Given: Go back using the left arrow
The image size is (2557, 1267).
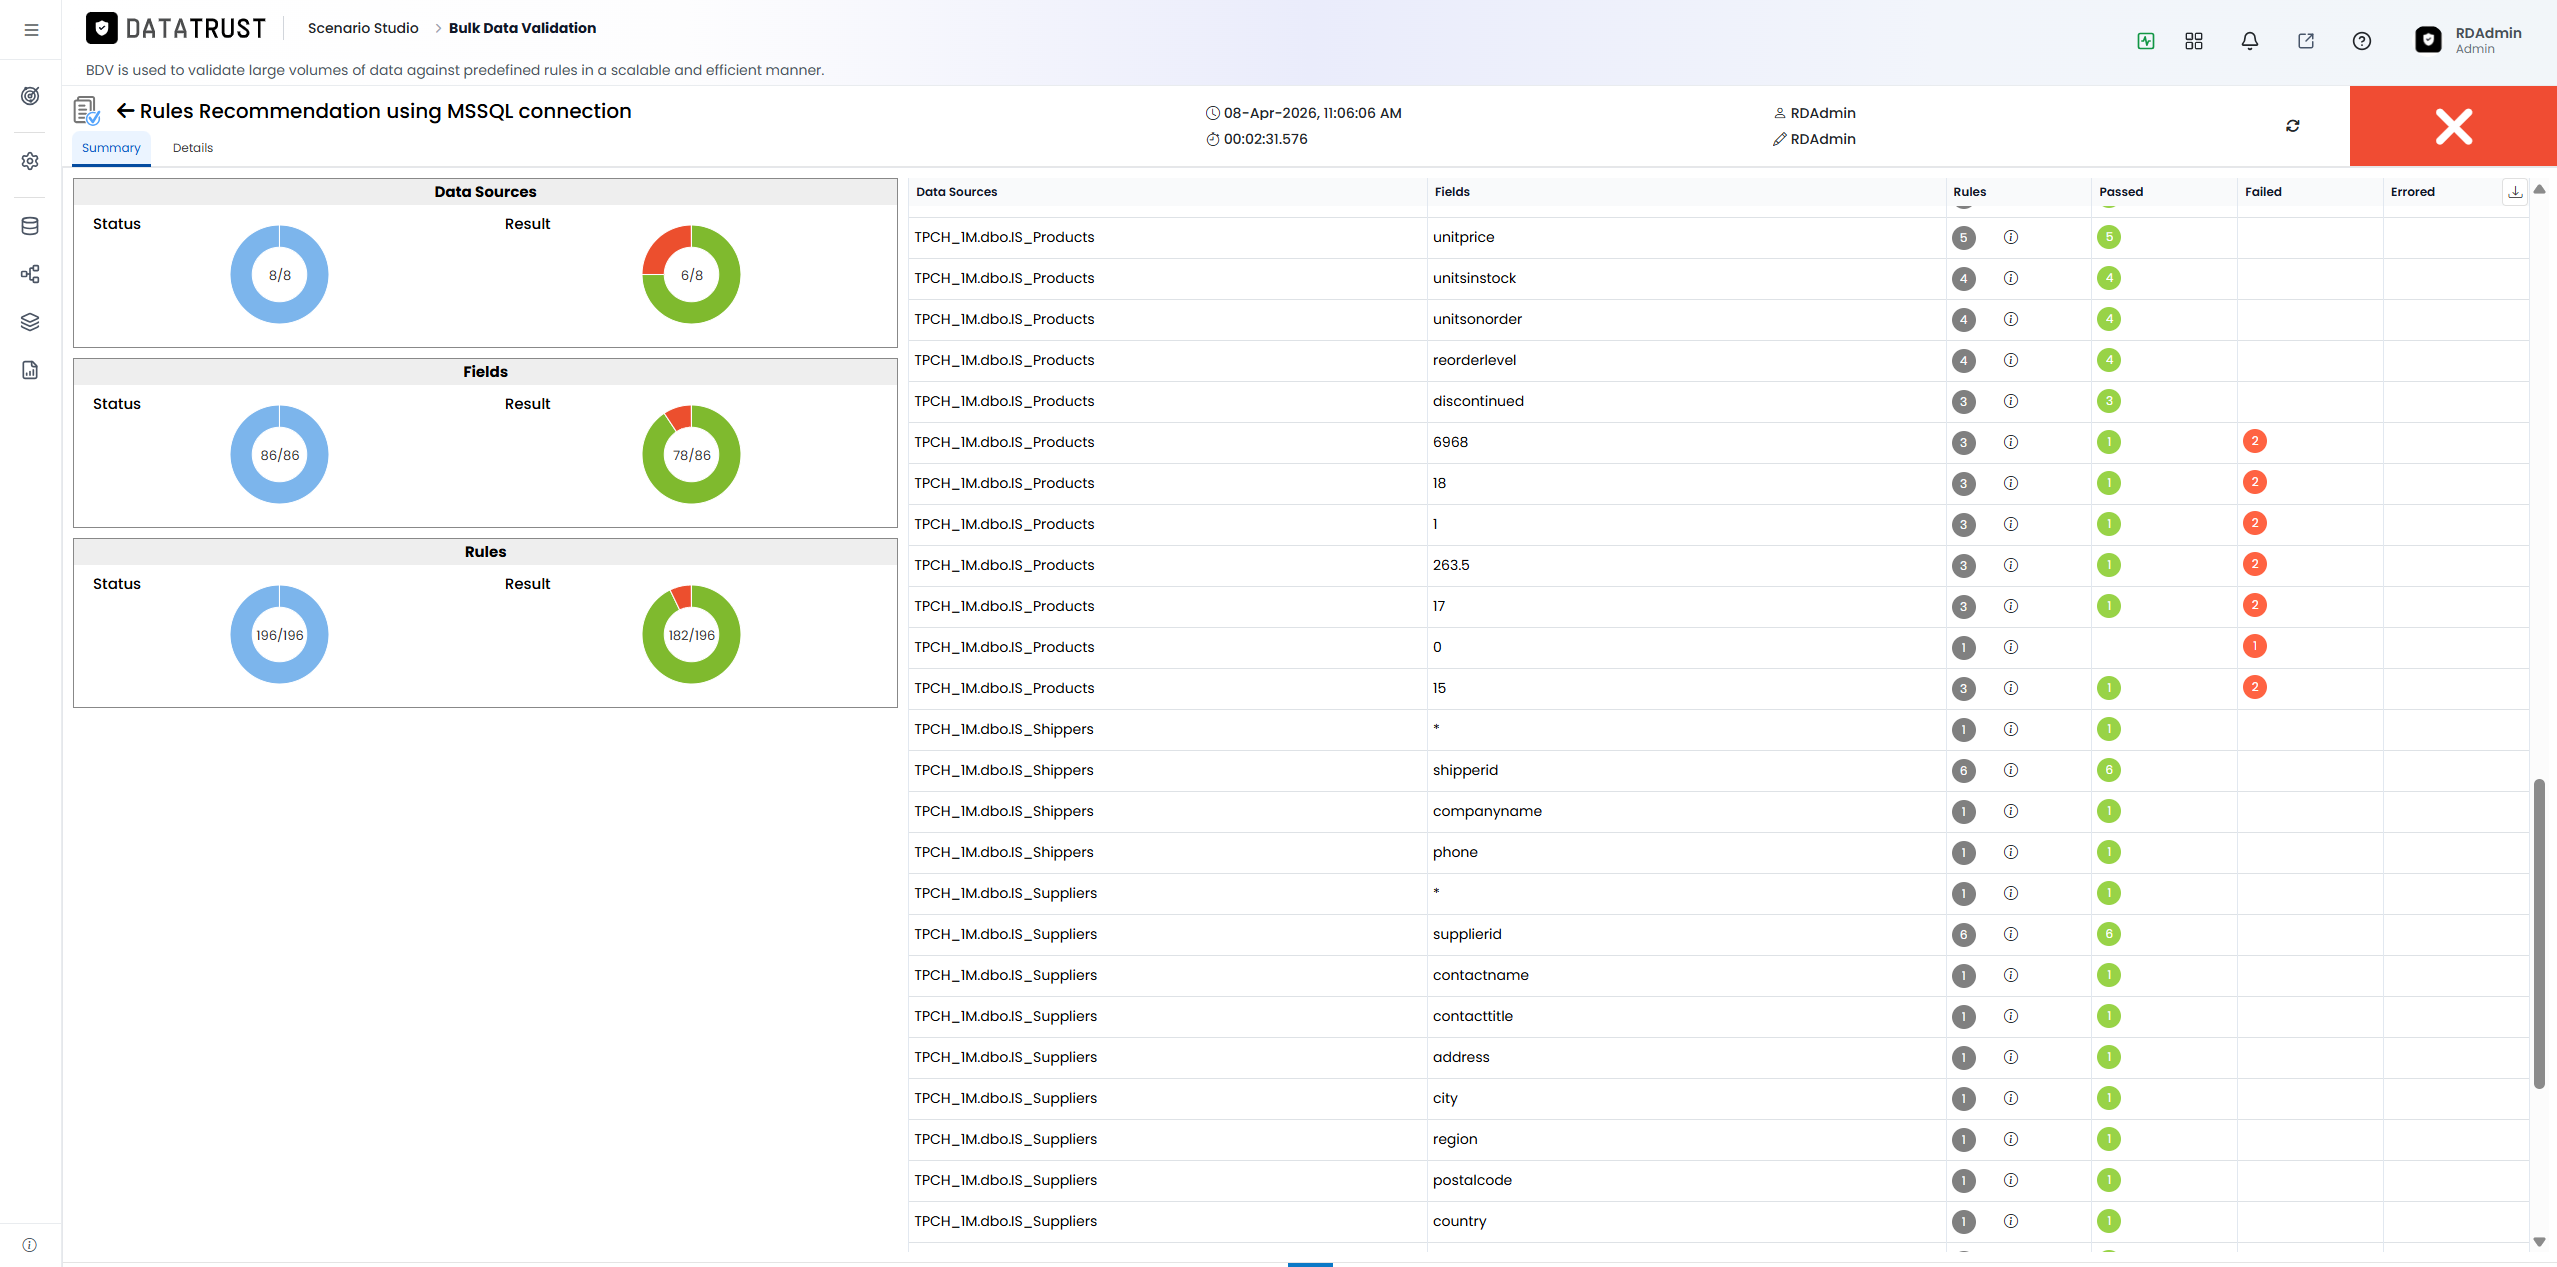Looking at the screenshot, I should [x=125, y=111].
